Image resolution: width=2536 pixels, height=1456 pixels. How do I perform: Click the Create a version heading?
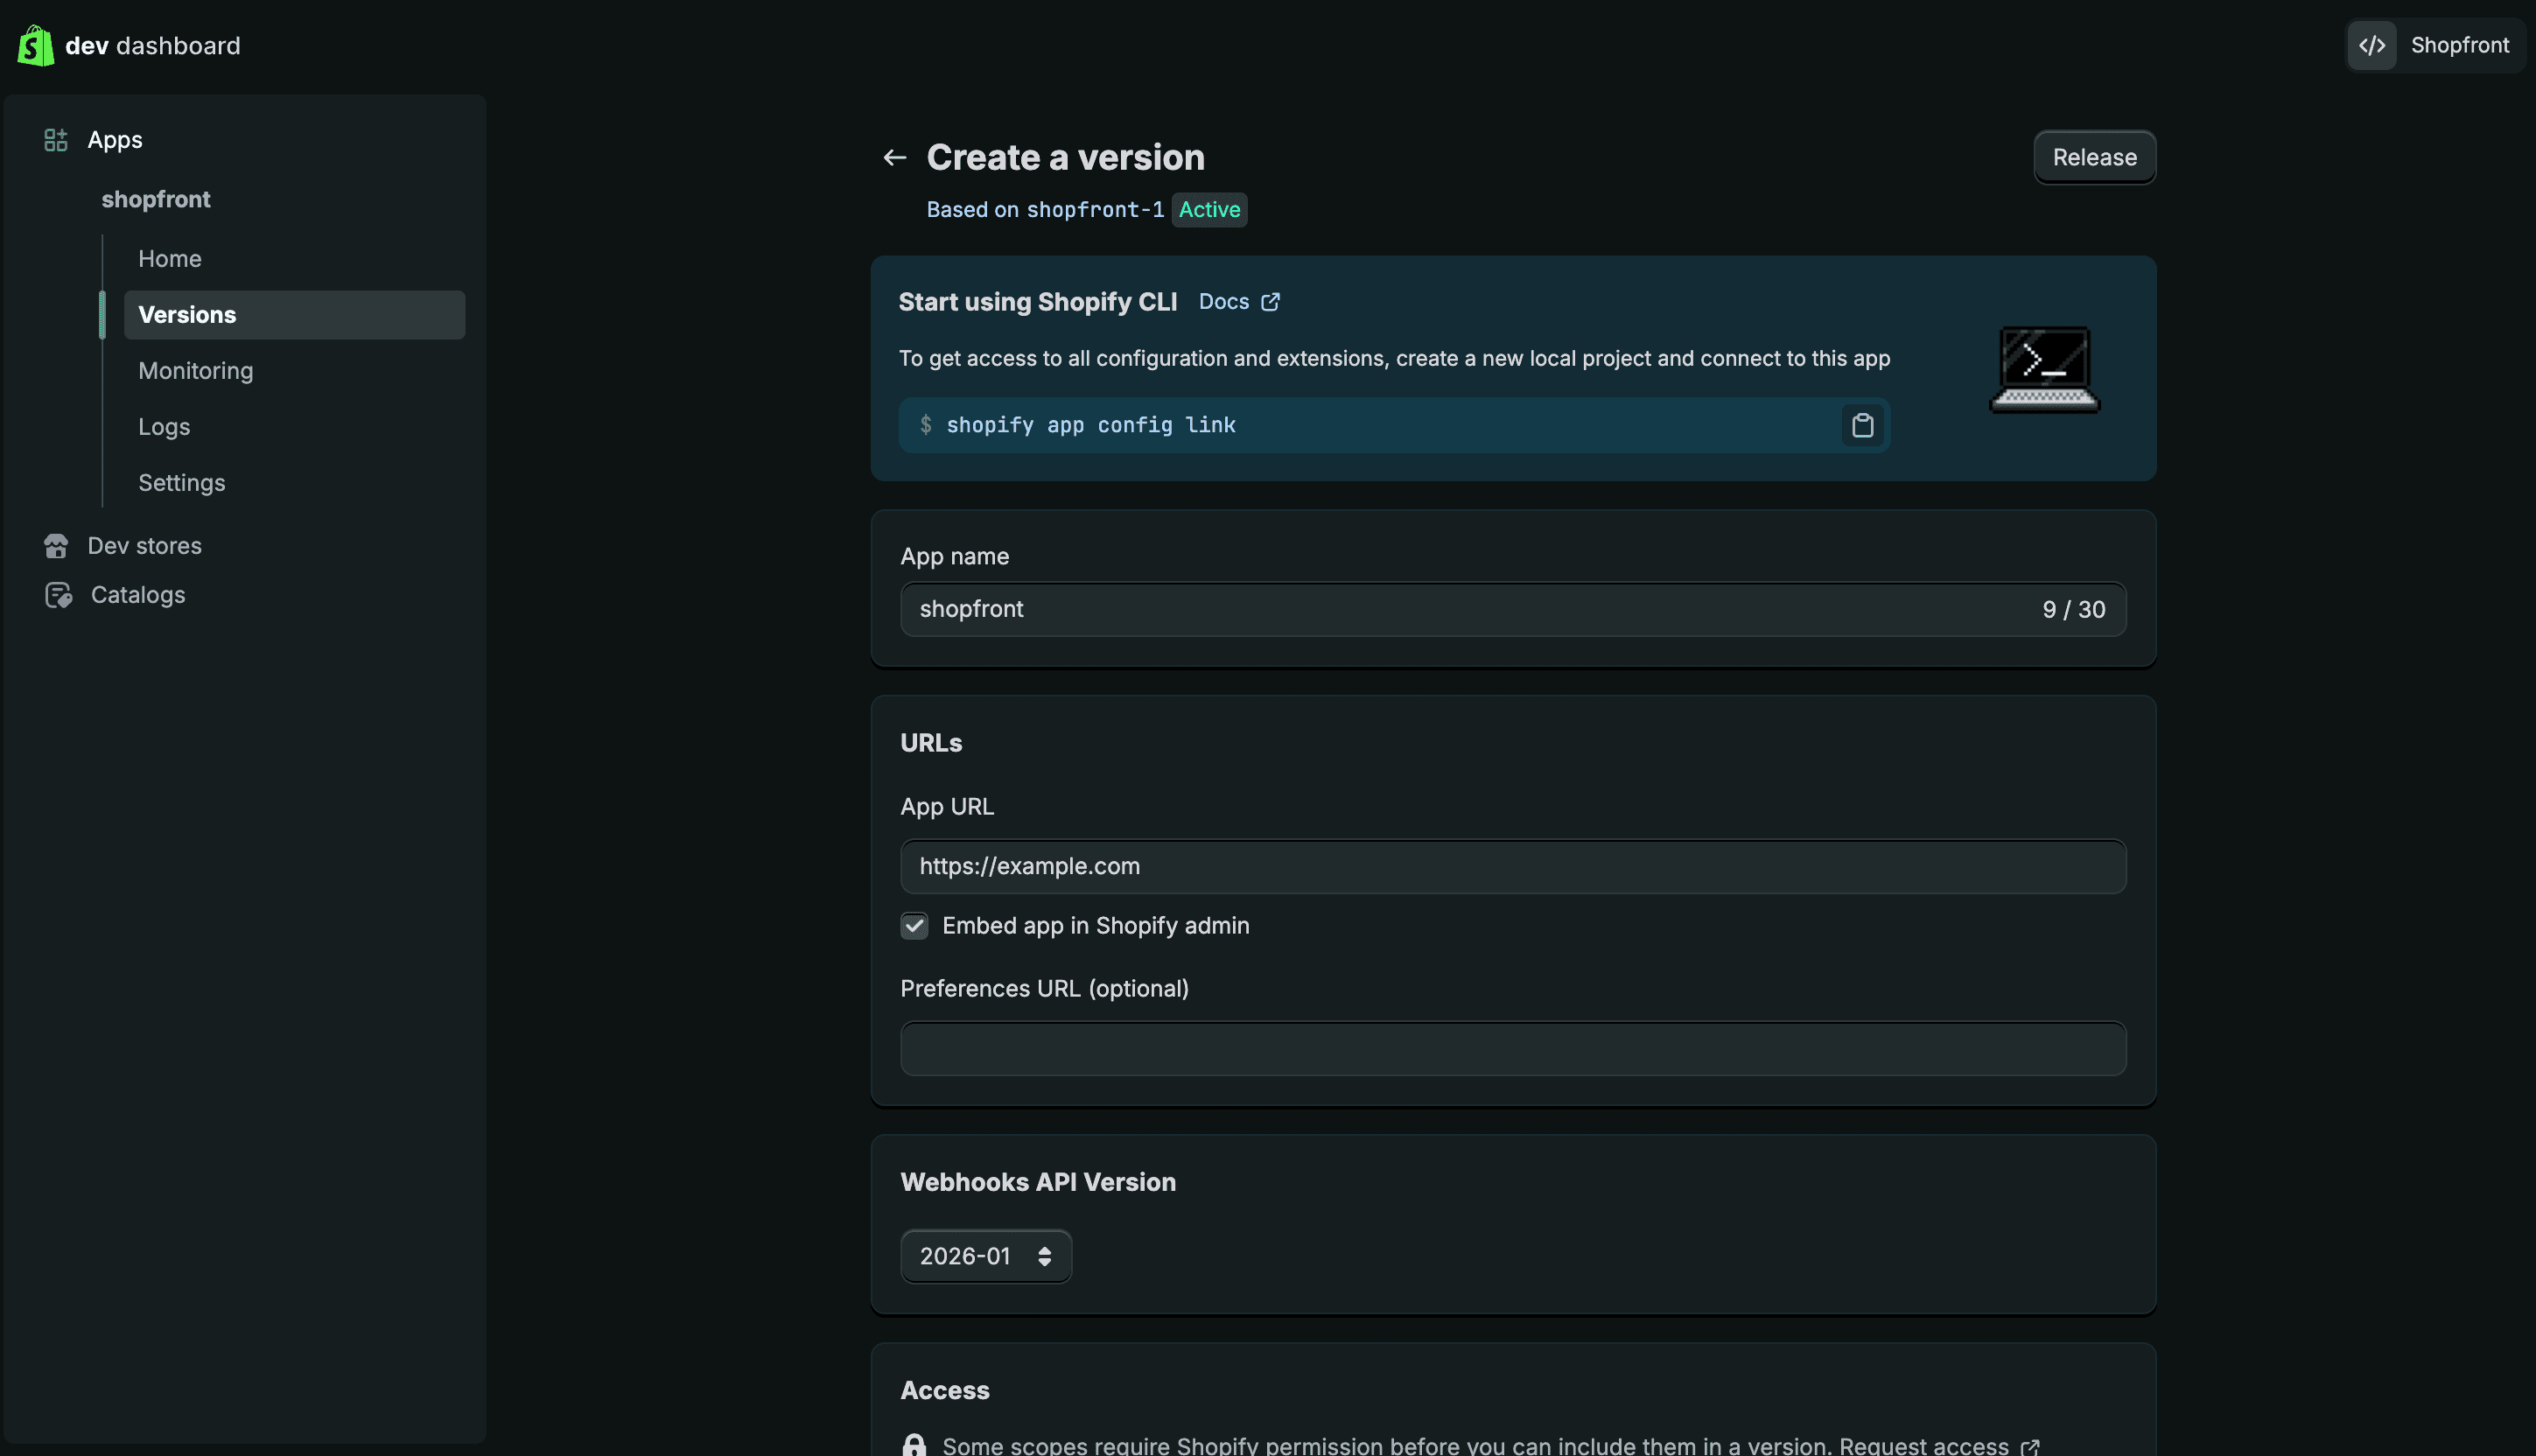pos(1065,158)
